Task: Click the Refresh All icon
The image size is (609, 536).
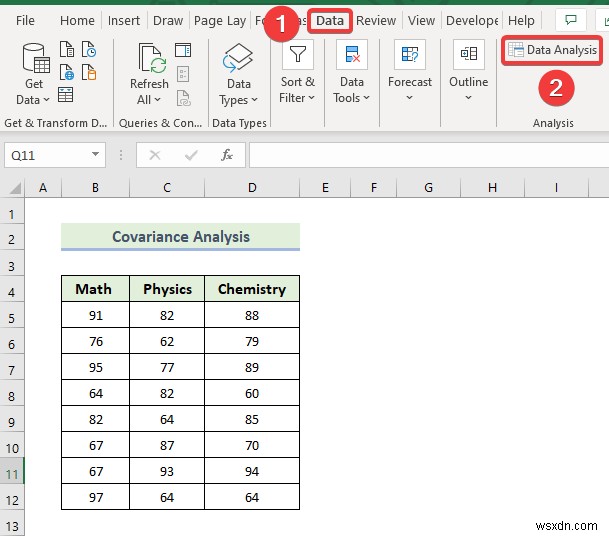Action: coord(152,59)
